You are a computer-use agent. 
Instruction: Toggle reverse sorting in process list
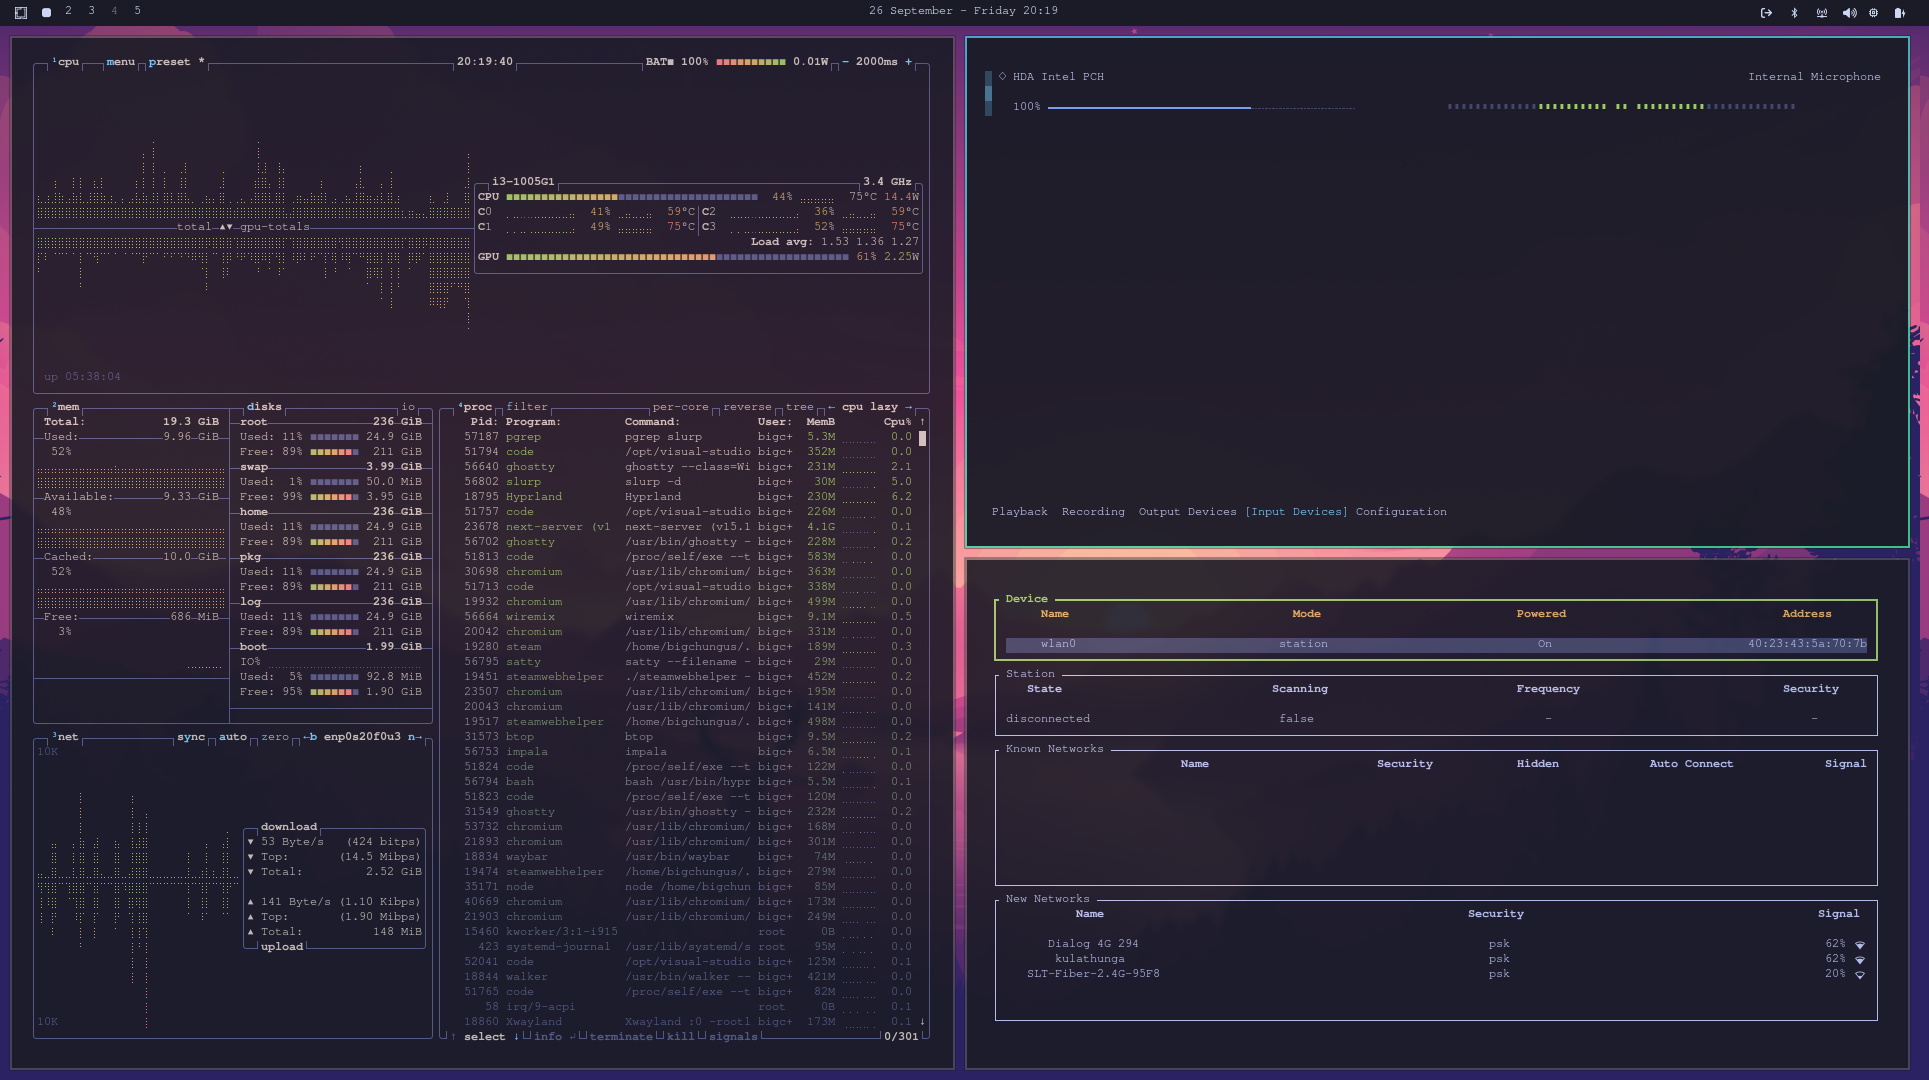pos(747,407)
